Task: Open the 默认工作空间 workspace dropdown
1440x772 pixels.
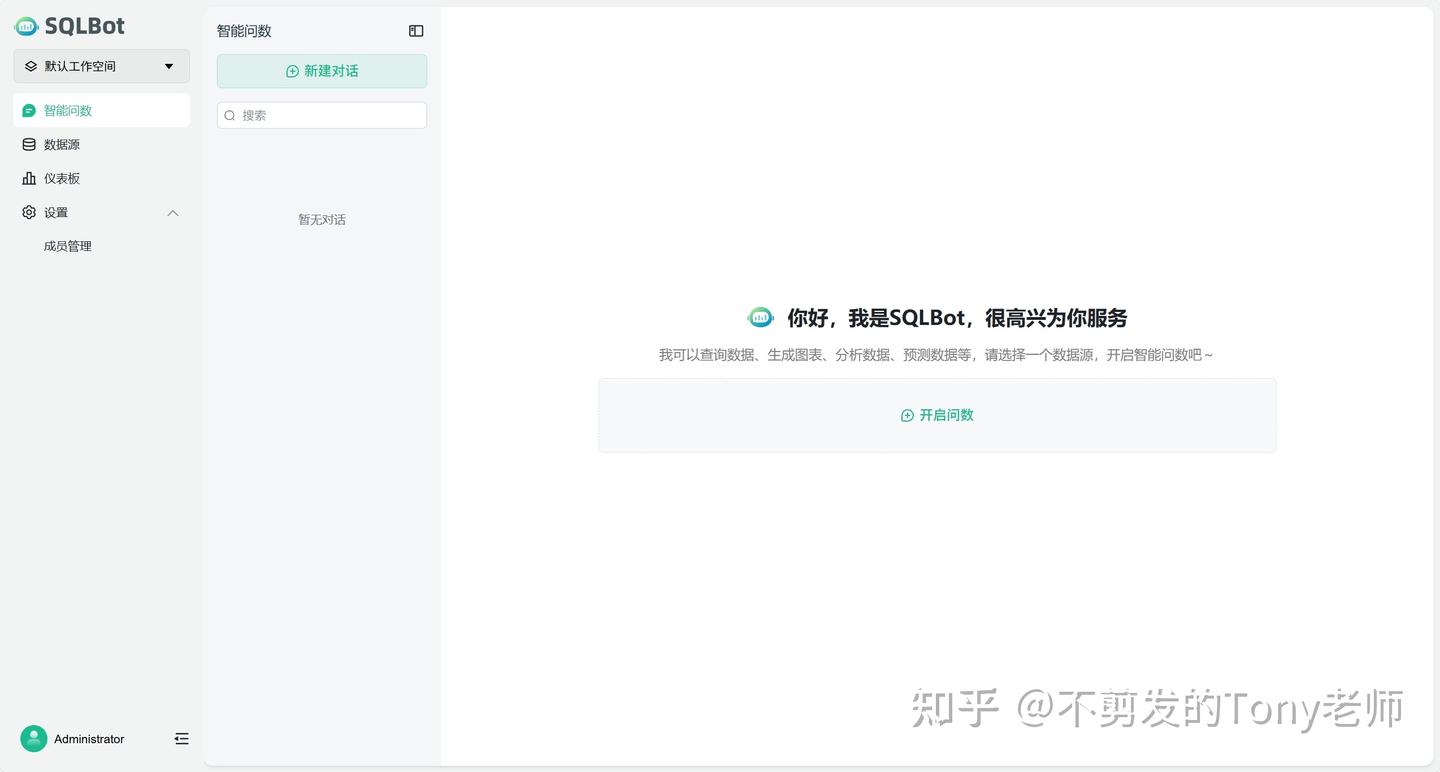Action: [x=100, y=65]
